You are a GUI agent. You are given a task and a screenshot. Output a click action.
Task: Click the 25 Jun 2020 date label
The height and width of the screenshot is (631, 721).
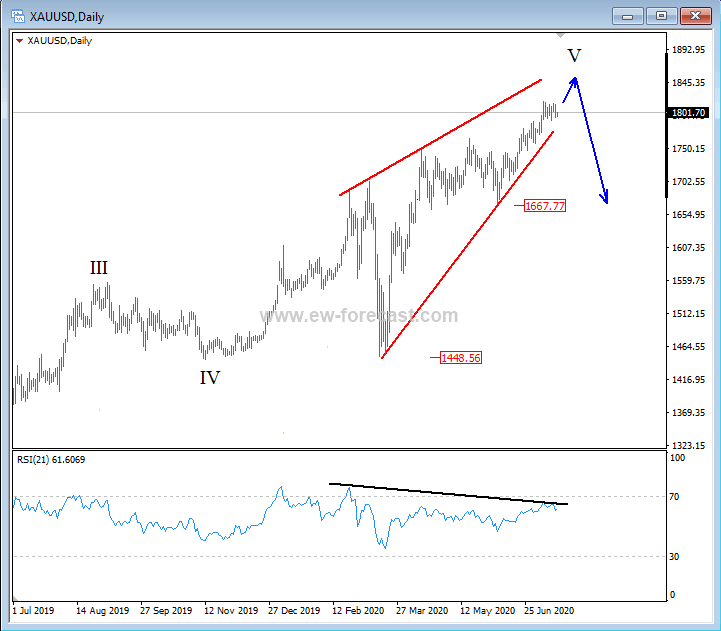[549, 611]
